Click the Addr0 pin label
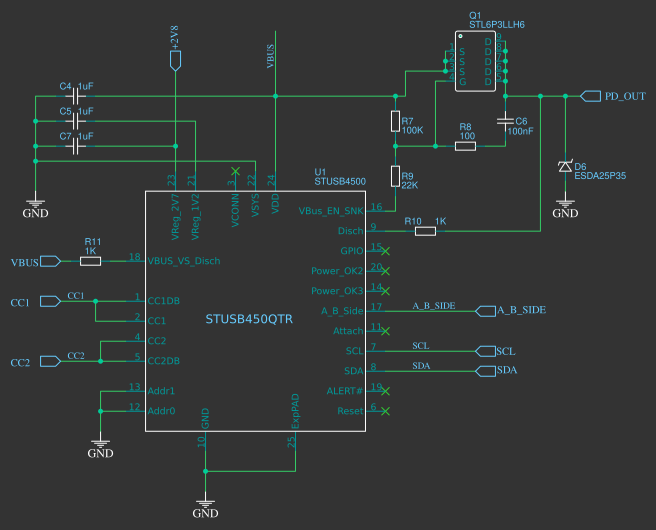The height and width of the screenshot is (530, 656). 161,411
